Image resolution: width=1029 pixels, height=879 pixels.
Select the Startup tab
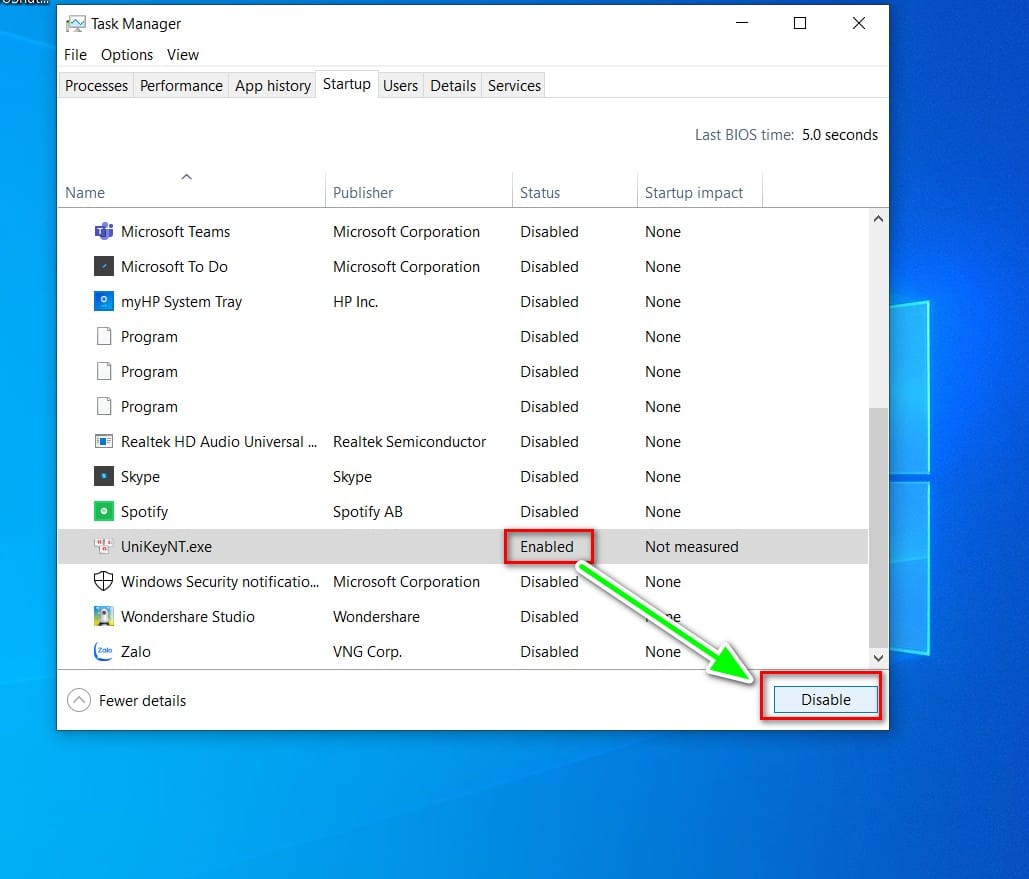pos(346,84)
